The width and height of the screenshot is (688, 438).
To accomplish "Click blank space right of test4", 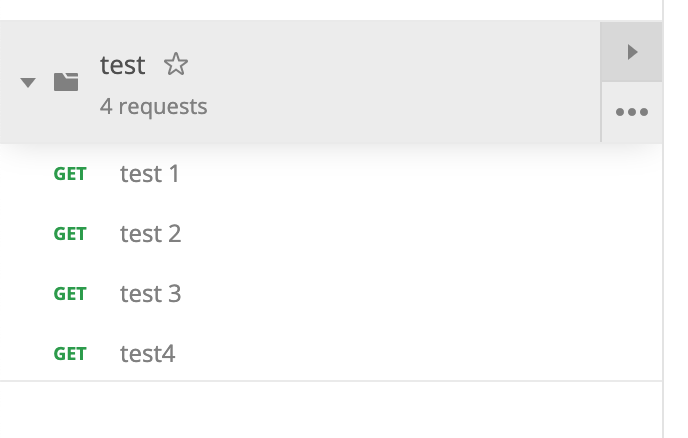I will (417, 354).
